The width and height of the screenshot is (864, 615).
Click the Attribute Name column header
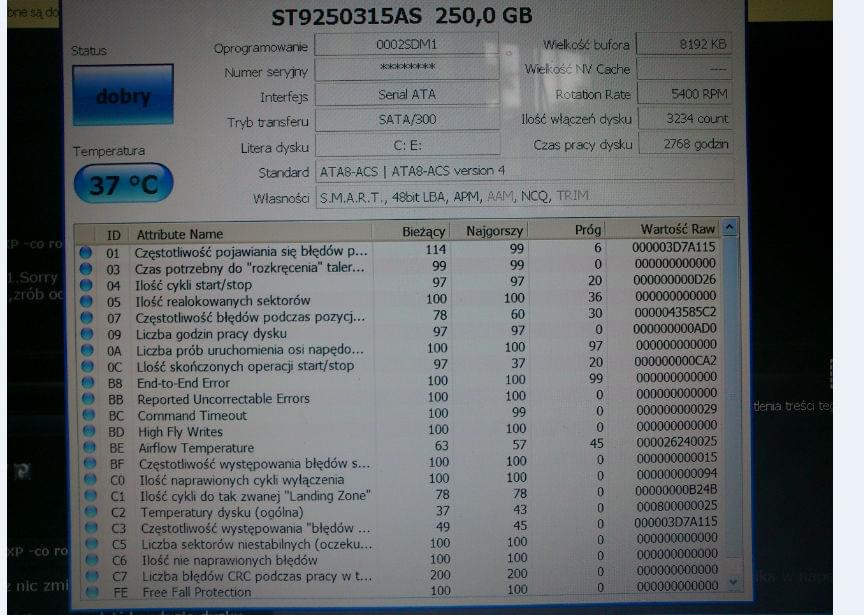251,234
